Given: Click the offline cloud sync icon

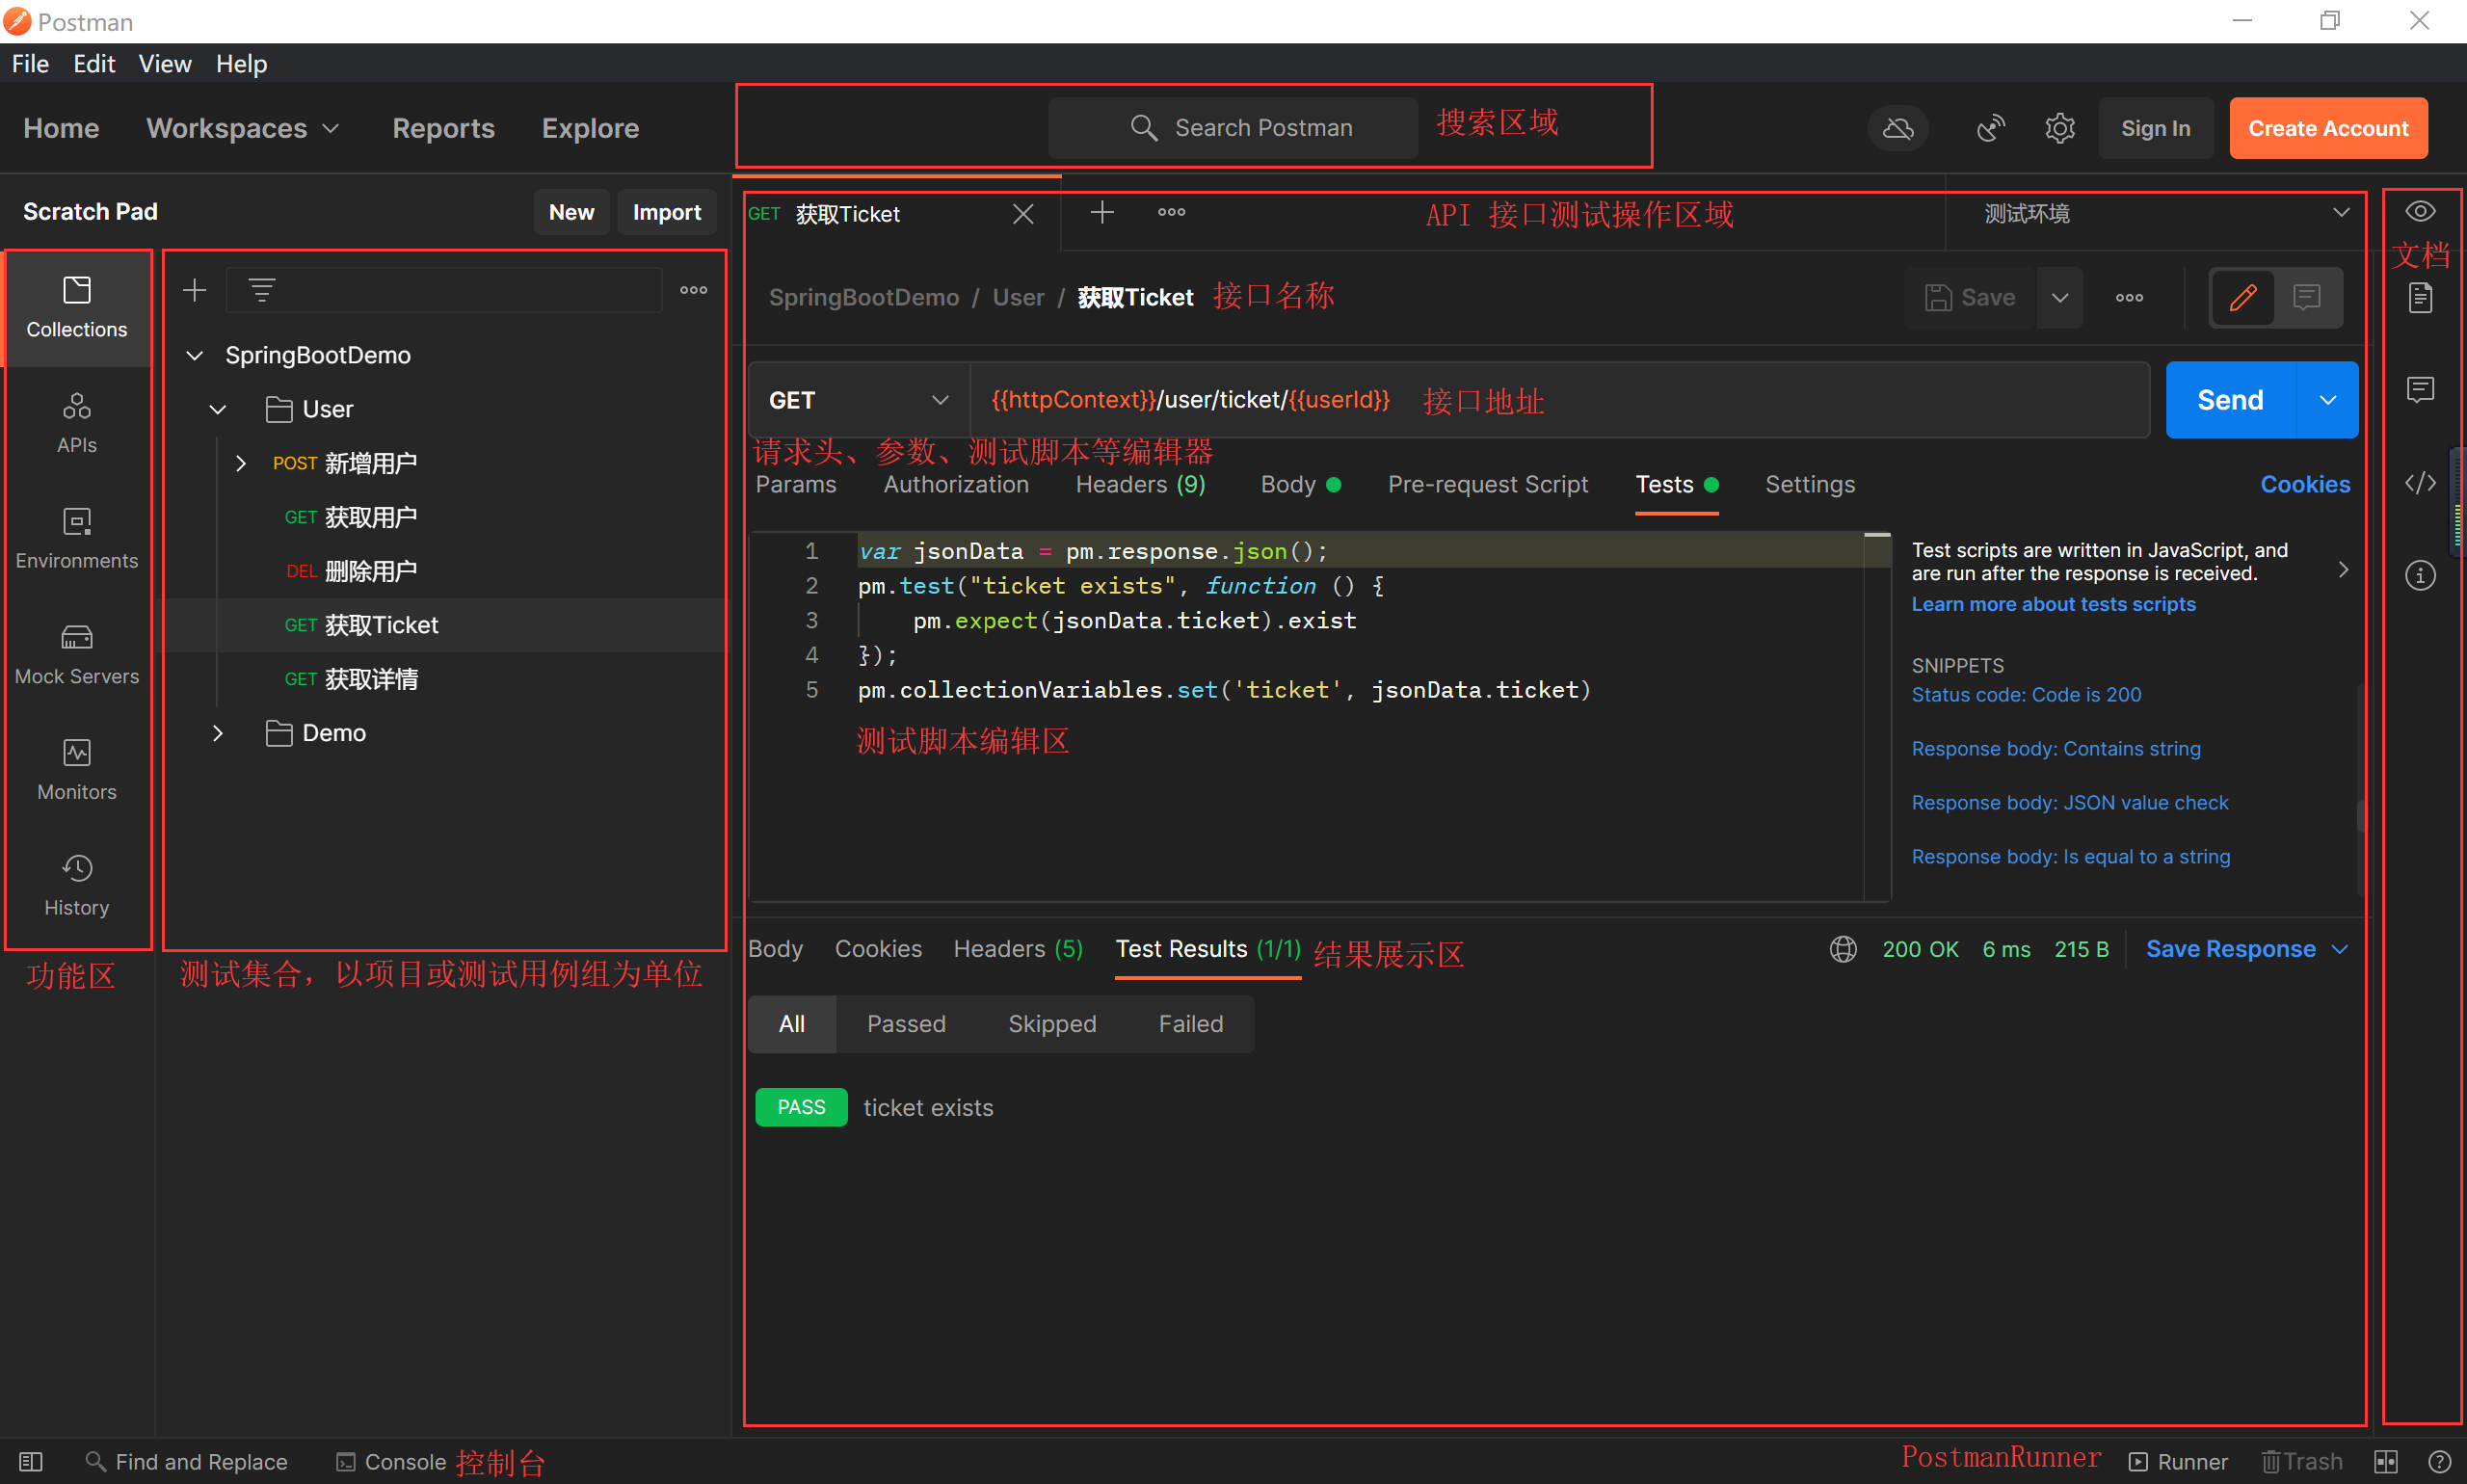Looking at the screenshot, I should pyautogui.click(x=1897, y=128).
